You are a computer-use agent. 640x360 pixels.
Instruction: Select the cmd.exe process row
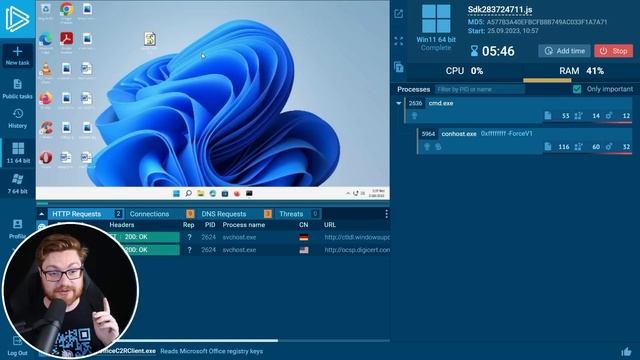point(518,110)
